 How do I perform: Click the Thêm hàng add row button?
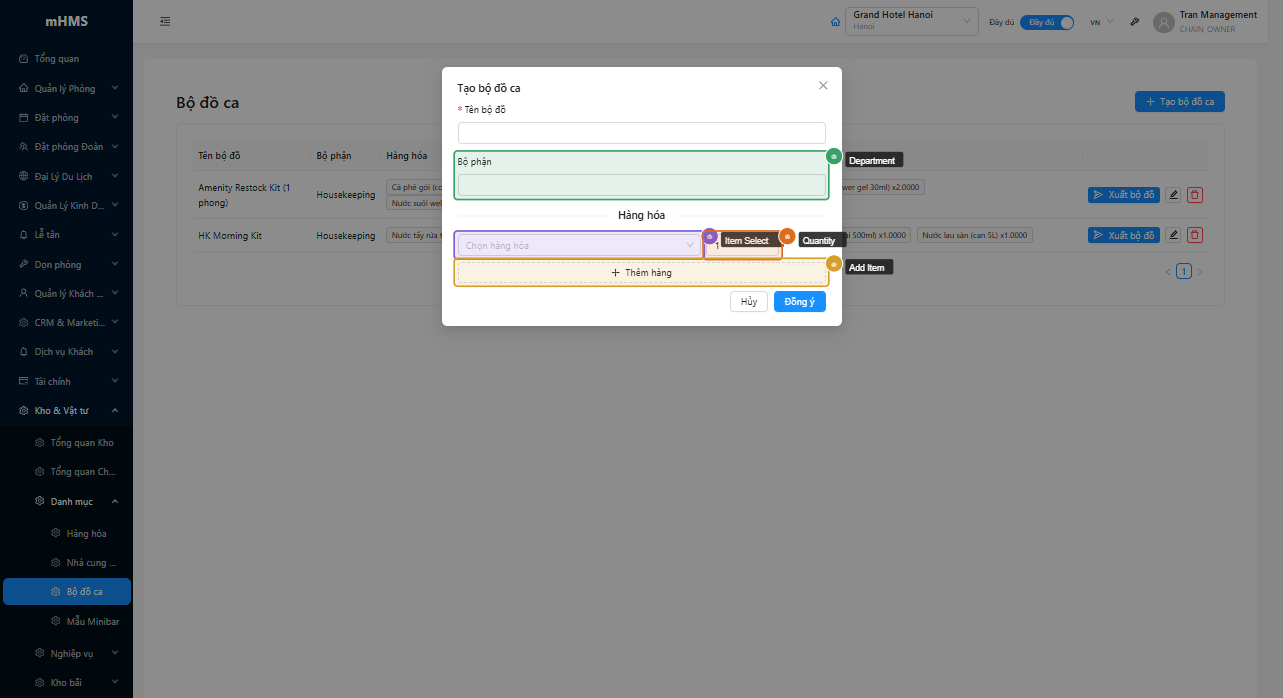click(641, 273)
